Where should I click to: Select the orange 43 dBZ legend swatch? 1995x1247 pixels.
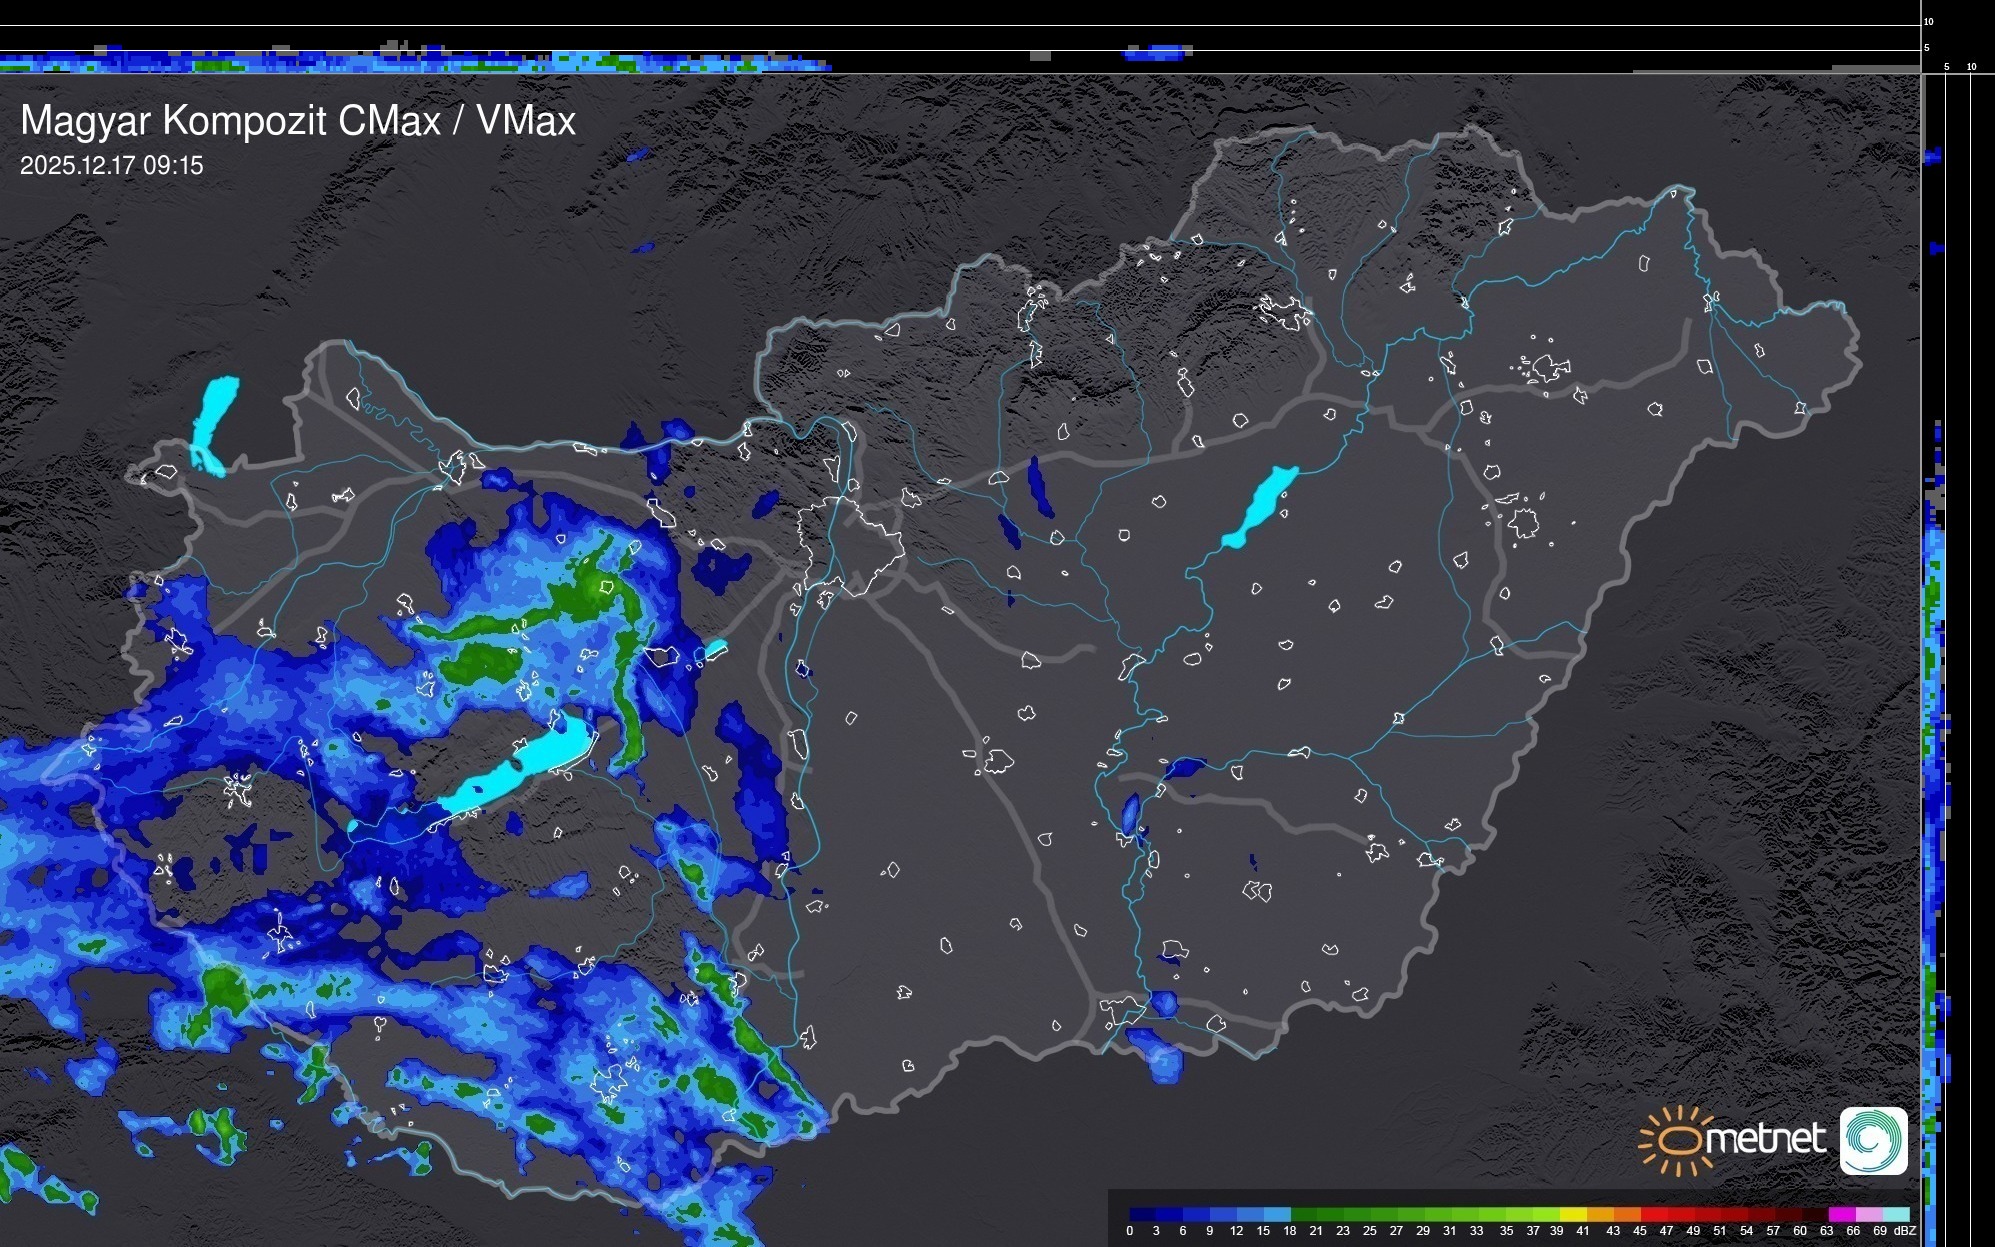[1626, 1214]
